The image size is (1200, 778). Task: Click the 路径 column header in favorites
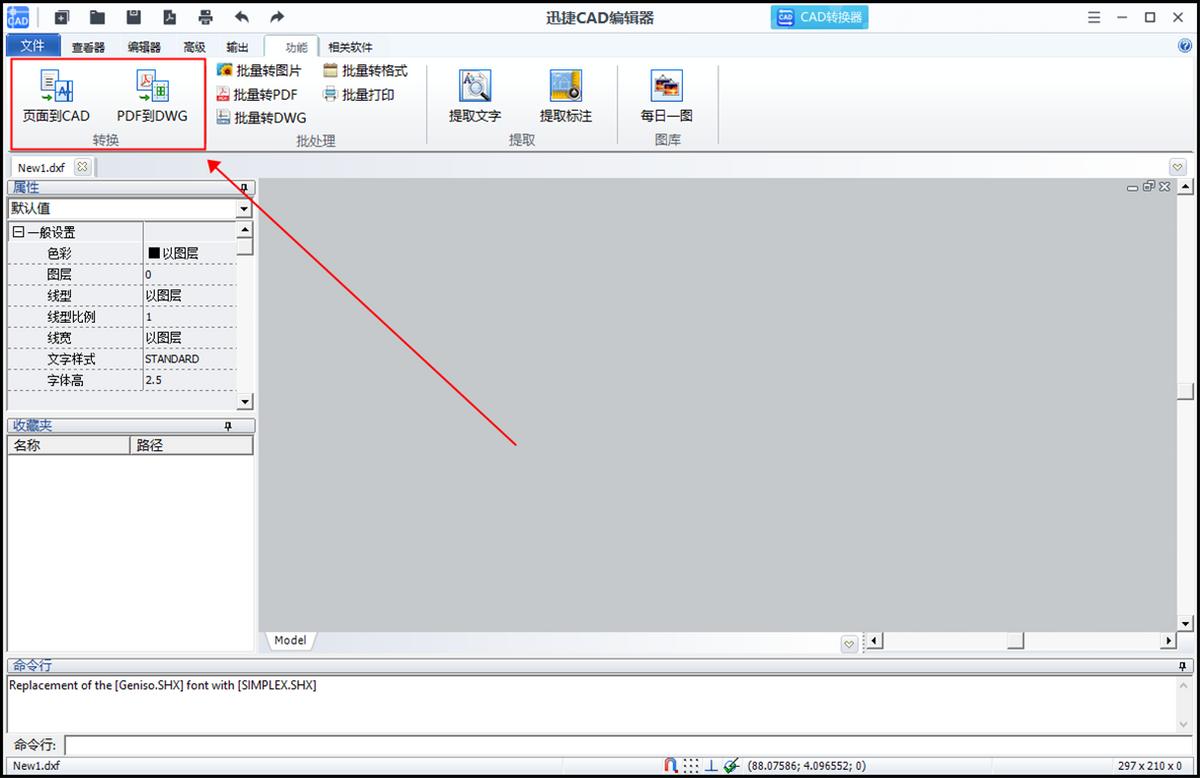point(192,446)
